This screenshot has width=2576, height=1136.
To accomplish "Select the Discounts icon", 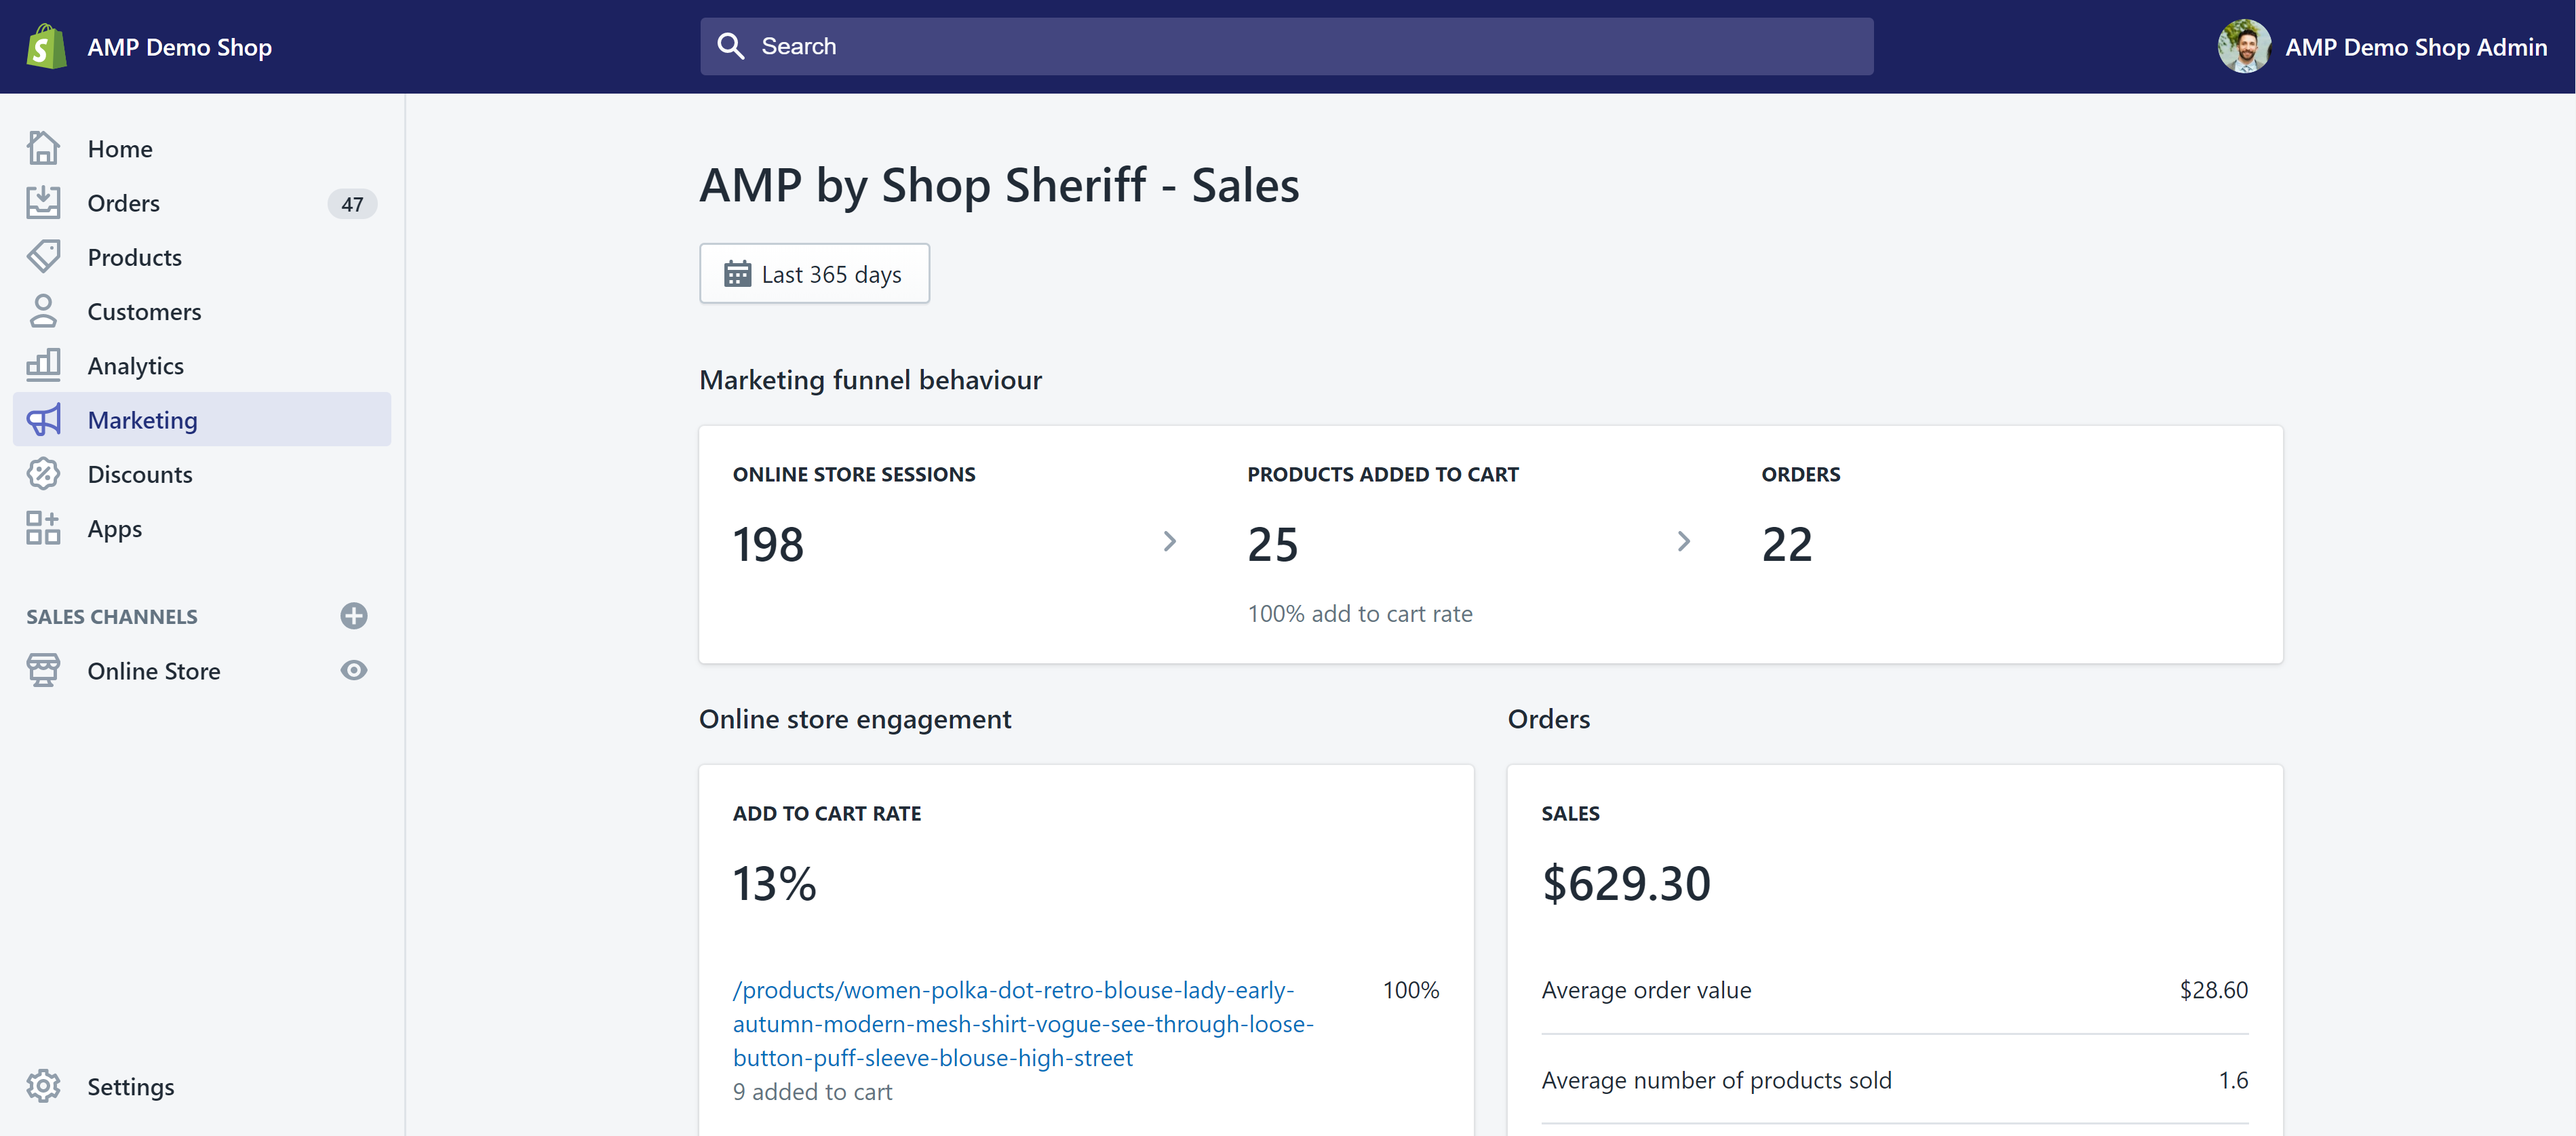I will 43,474.
